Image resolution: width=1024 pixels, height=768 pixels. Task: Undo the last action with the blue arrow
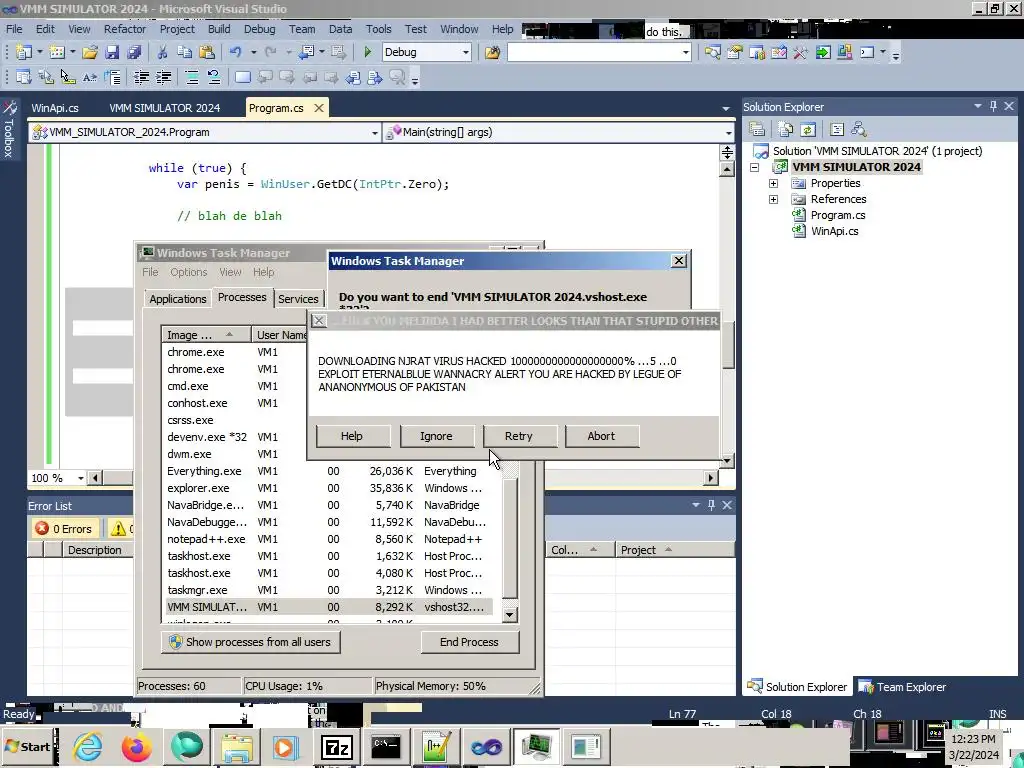tap(235, 52)
